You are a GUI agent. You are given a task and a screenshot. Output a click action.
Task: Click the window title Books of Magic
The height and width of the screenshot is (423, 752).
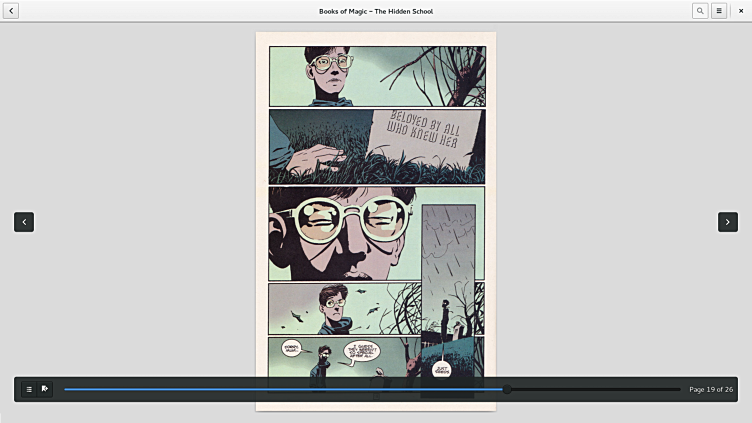coord(376,11)
